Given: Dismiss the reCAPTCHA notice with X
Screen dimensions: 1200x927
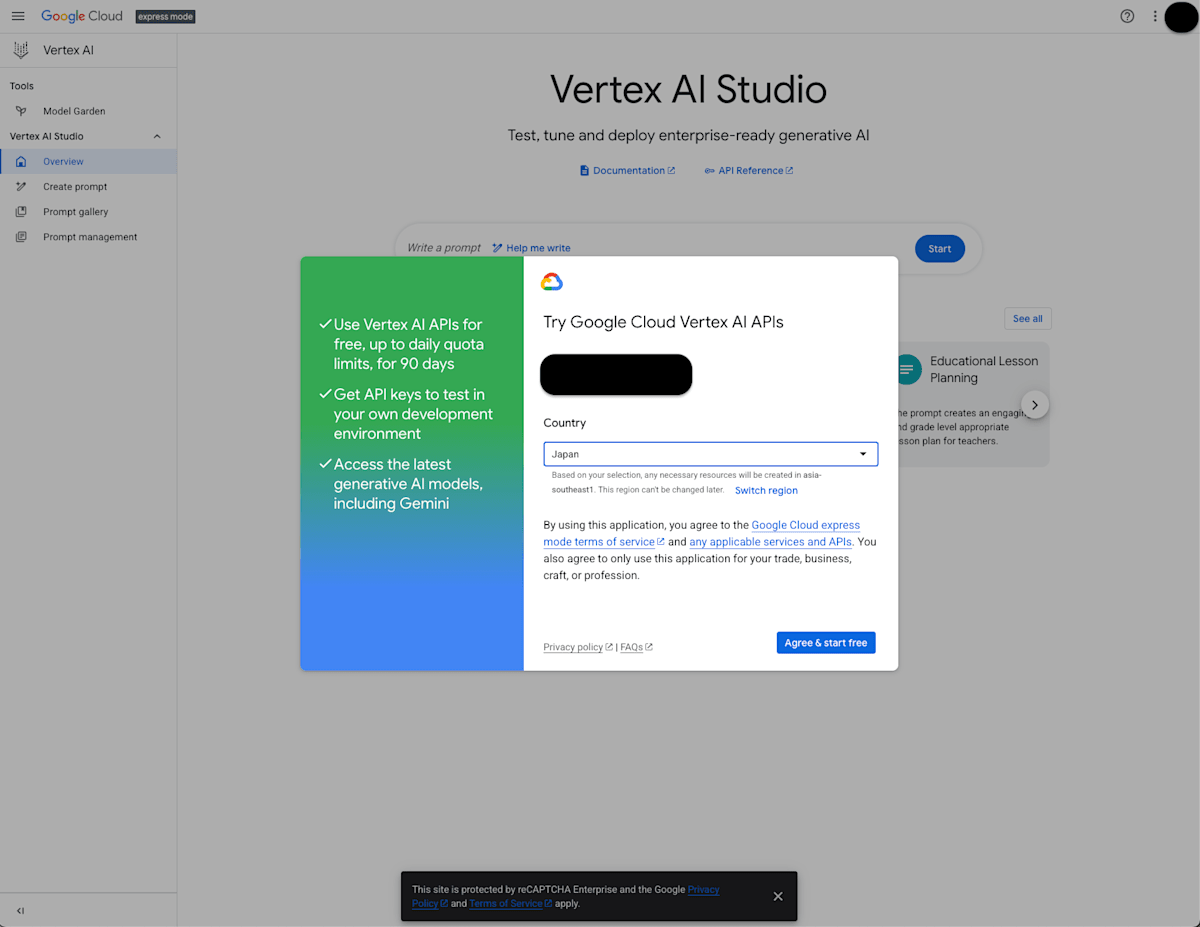Looking at the screenshot, I should pyautogui.click(x=778, y=896).
